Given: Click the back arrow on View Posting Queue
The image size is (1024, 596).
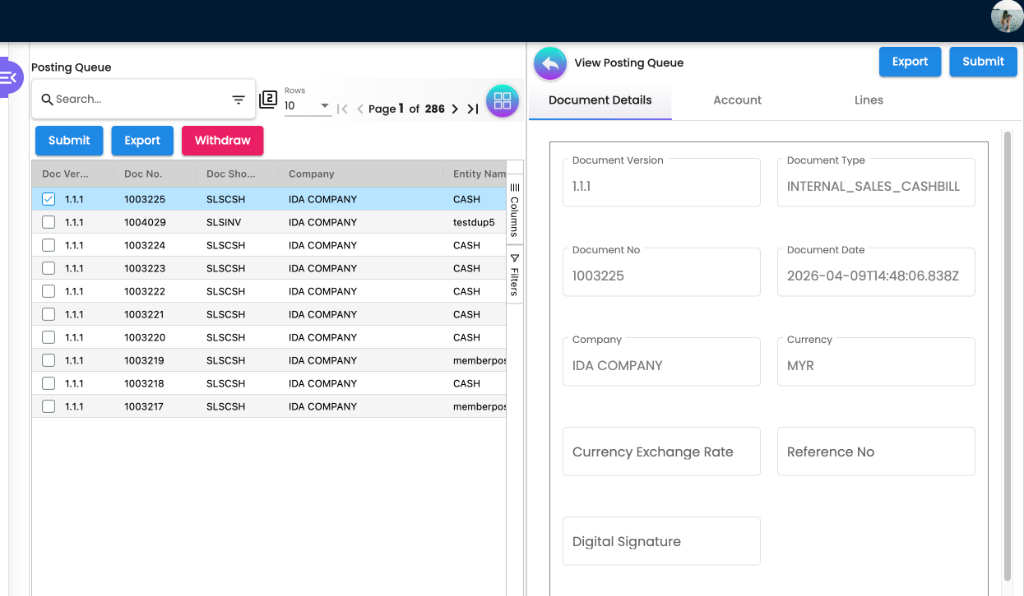Looking at the screenshot, I should (x=550, y=63).
